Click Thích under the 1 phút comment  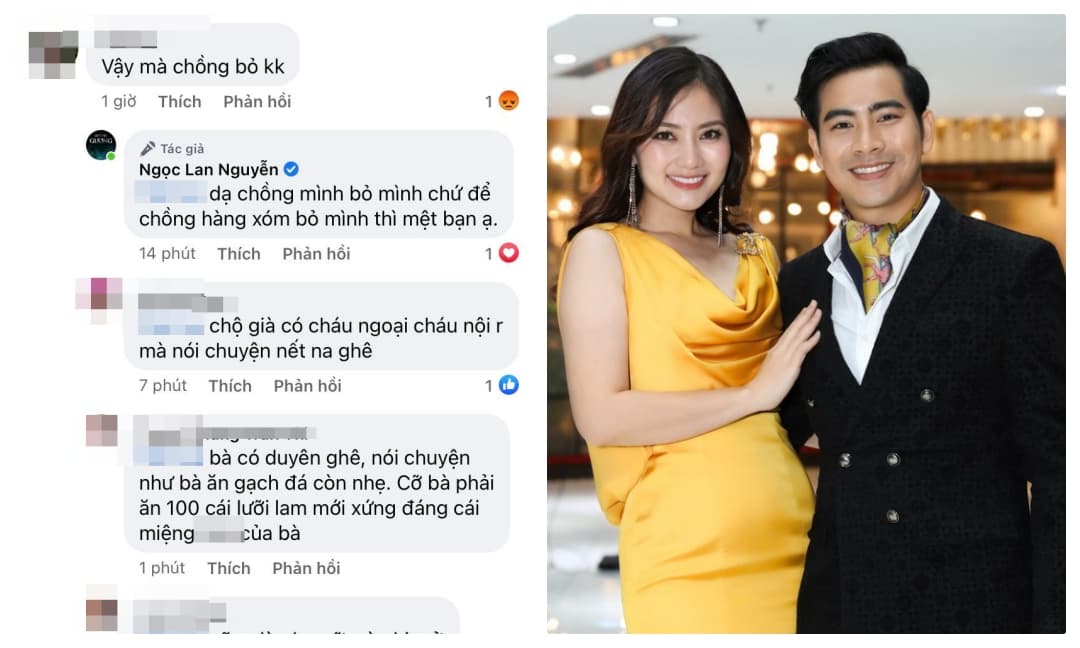point(229,568)
